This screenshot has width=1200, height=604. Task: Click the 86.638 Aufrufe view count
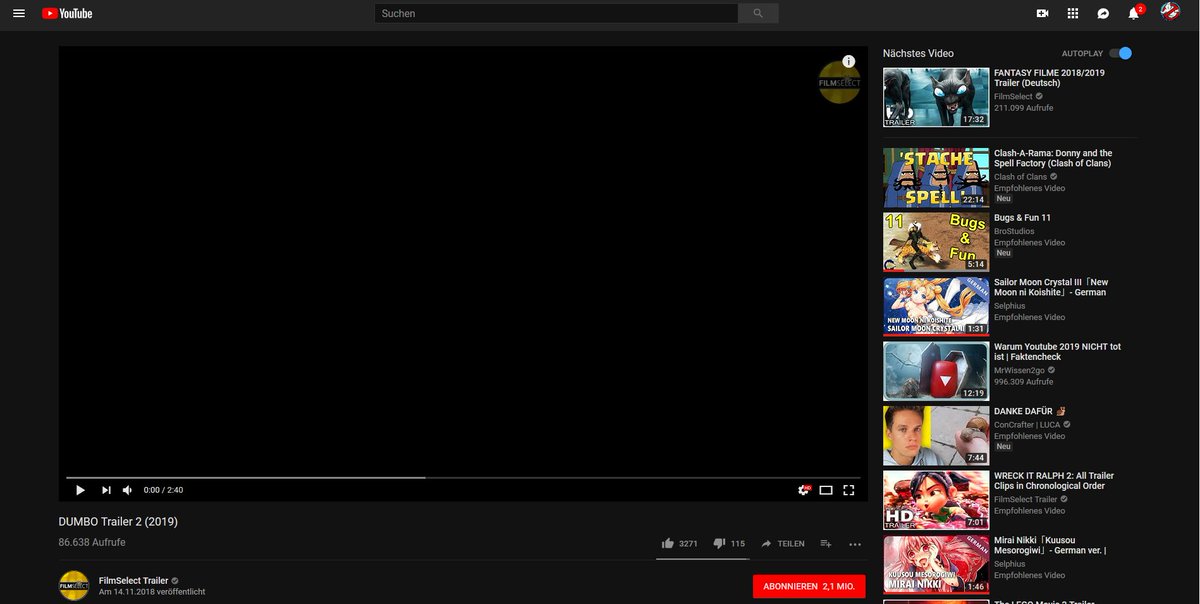92,542
